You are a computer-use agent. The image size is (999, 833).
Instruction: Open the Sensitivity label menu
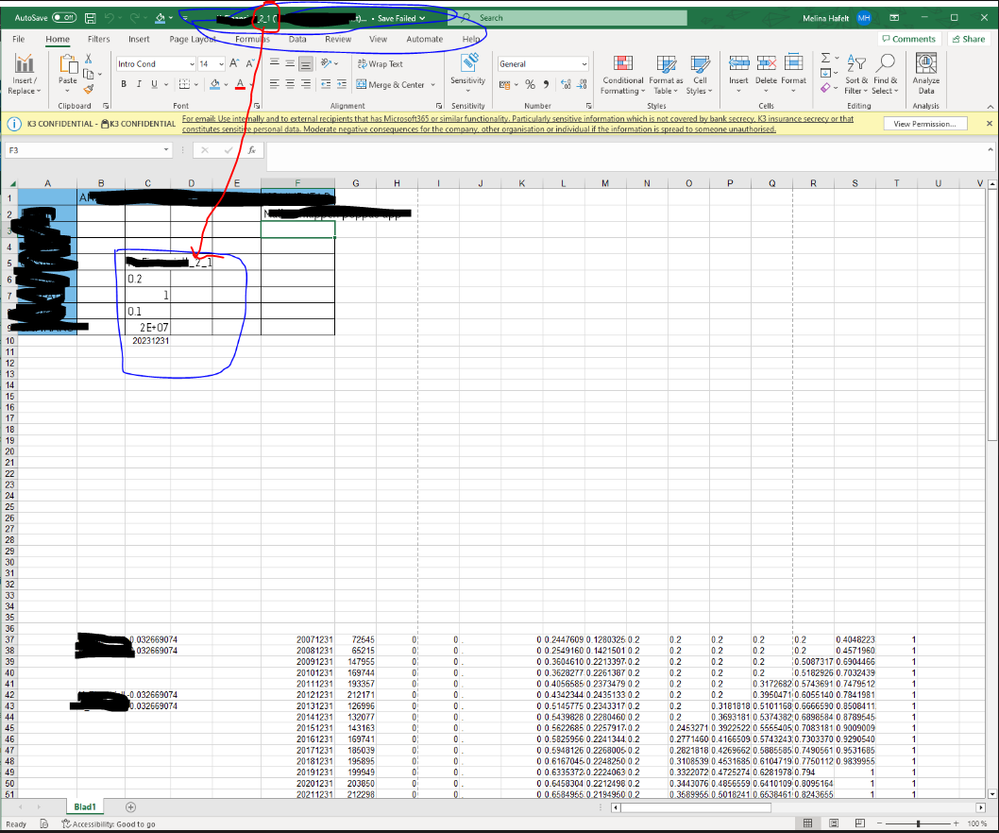(468, 71)
